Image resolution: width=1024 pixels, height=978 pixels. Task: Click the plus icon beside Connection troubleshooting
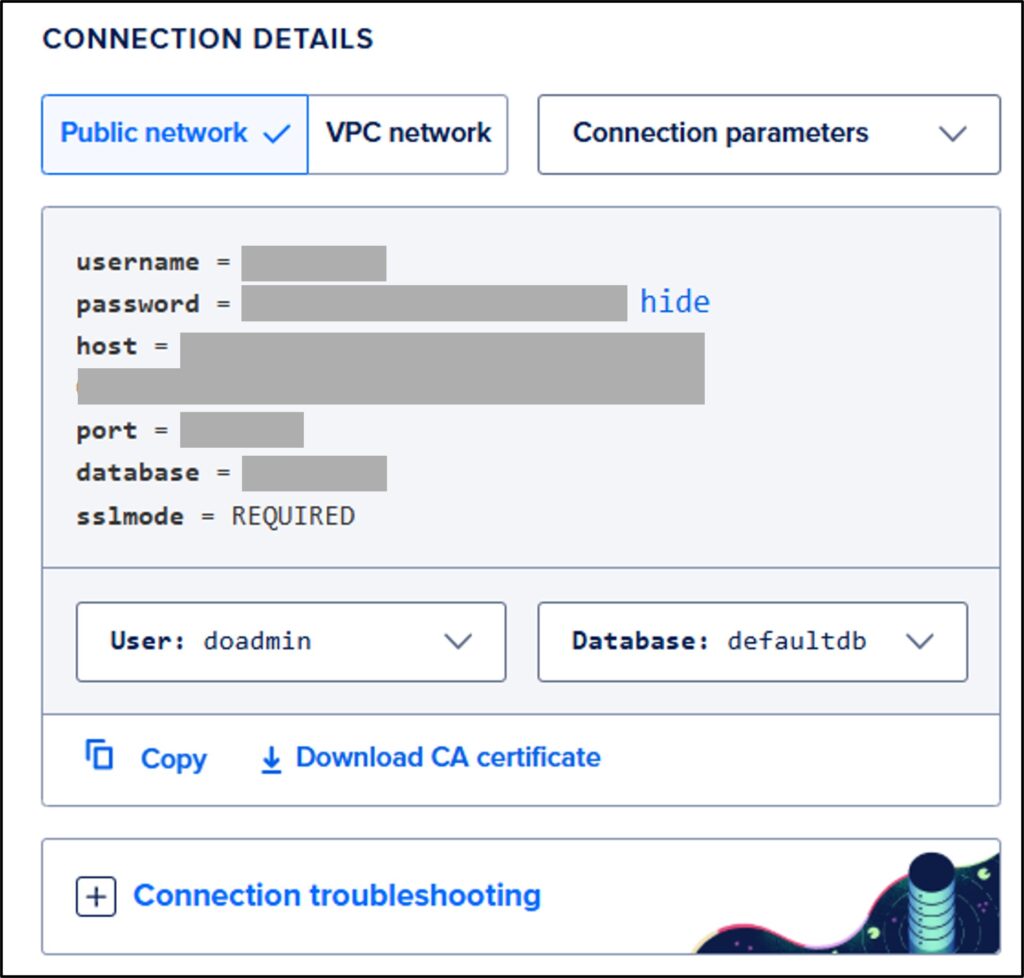tap(96, 896)
